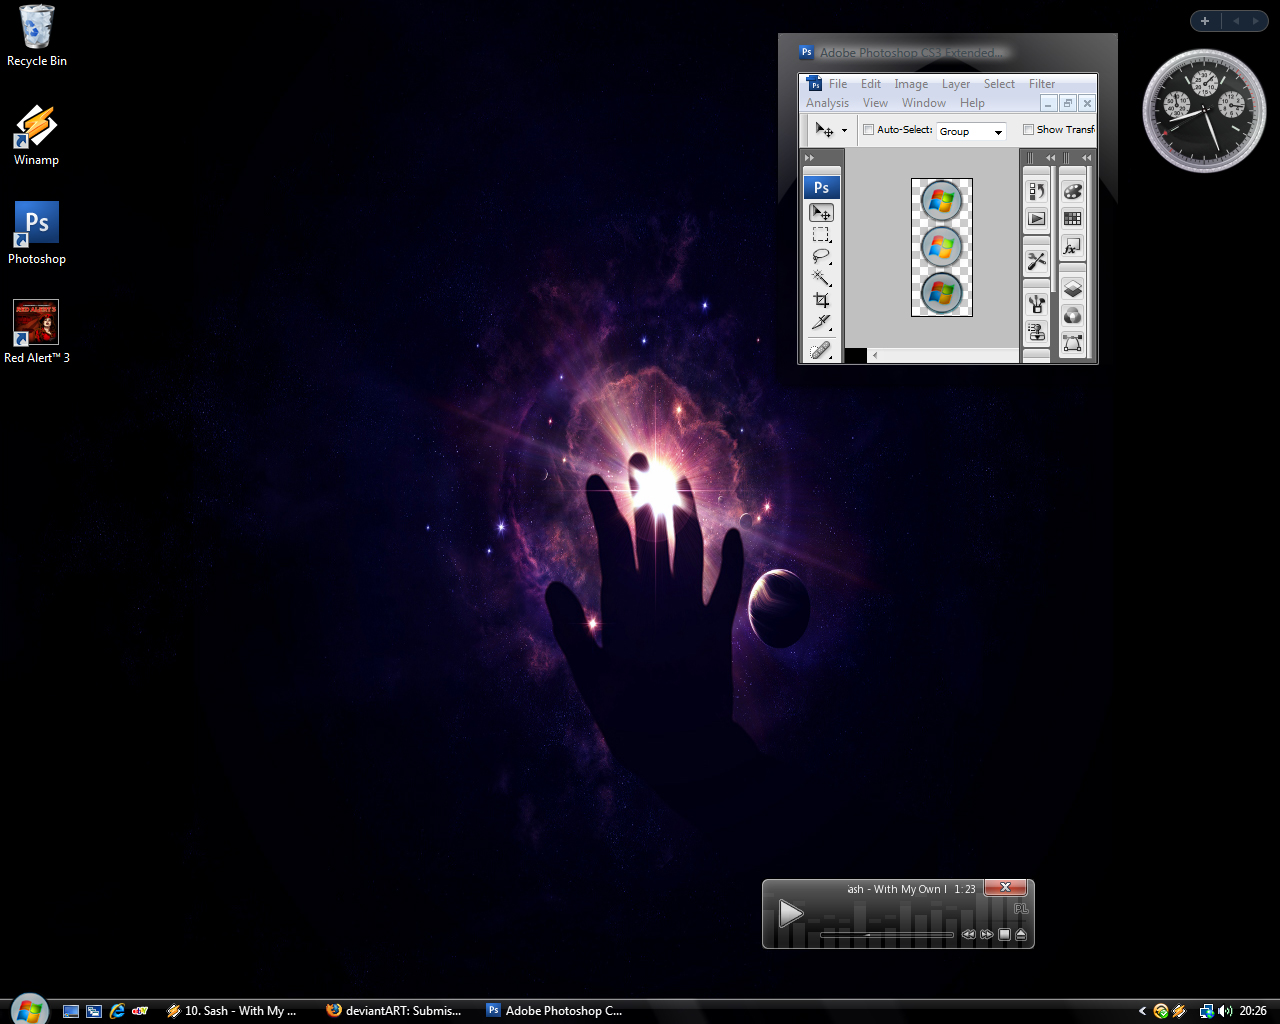Play the track in the Winamp mini player
This screenshot has width=1280, height=1024.
point(790,913)
